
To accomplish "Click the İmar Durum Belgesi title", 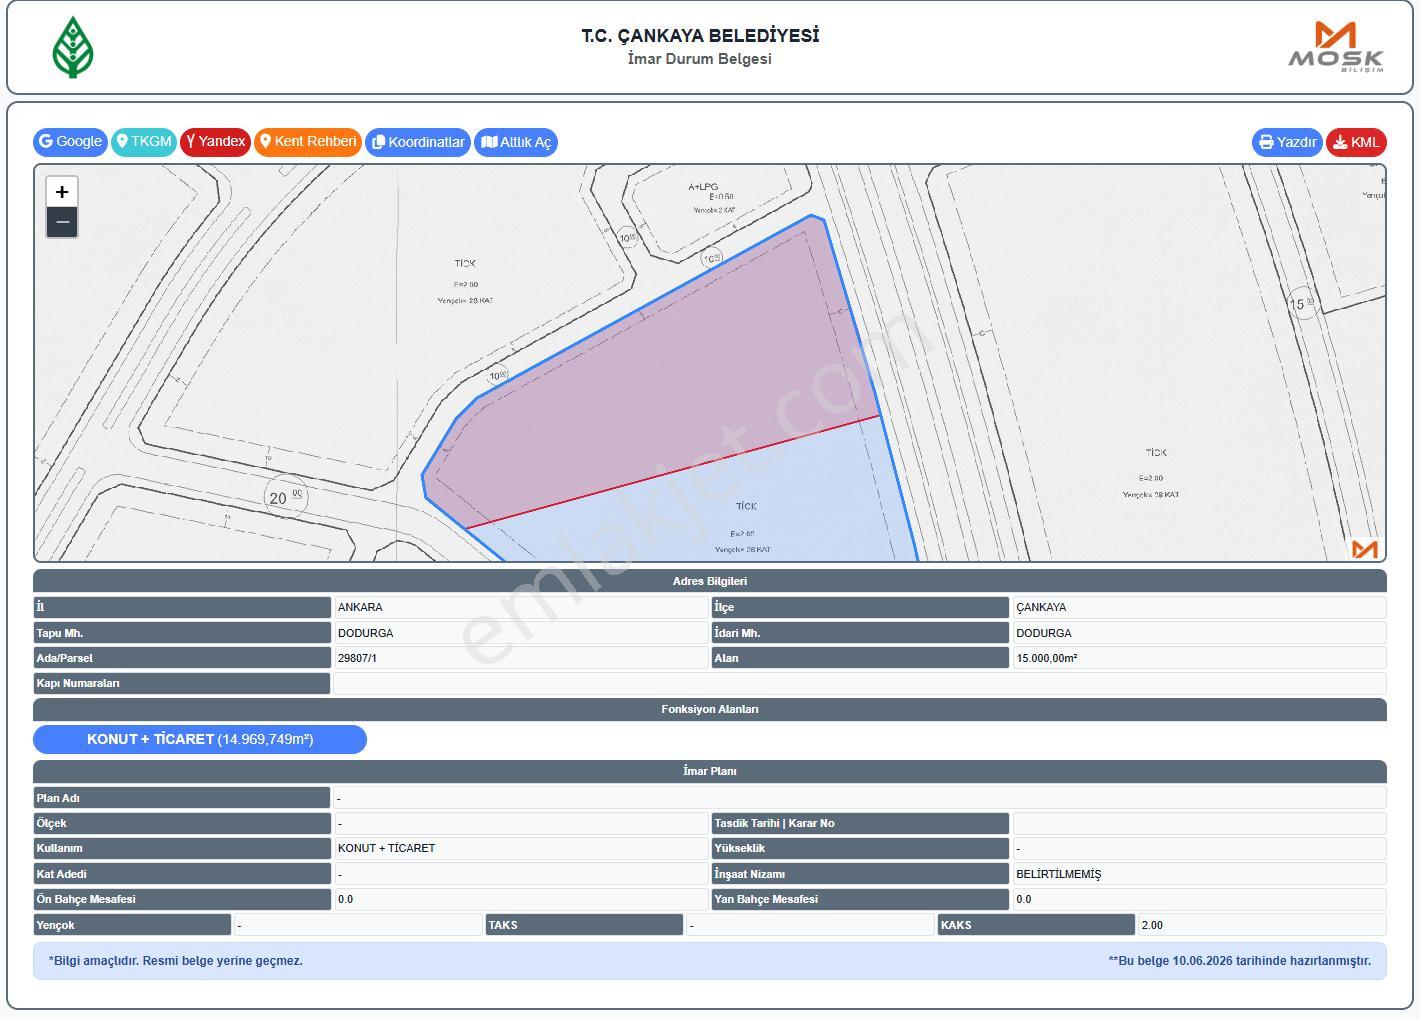I will point(699,59).
